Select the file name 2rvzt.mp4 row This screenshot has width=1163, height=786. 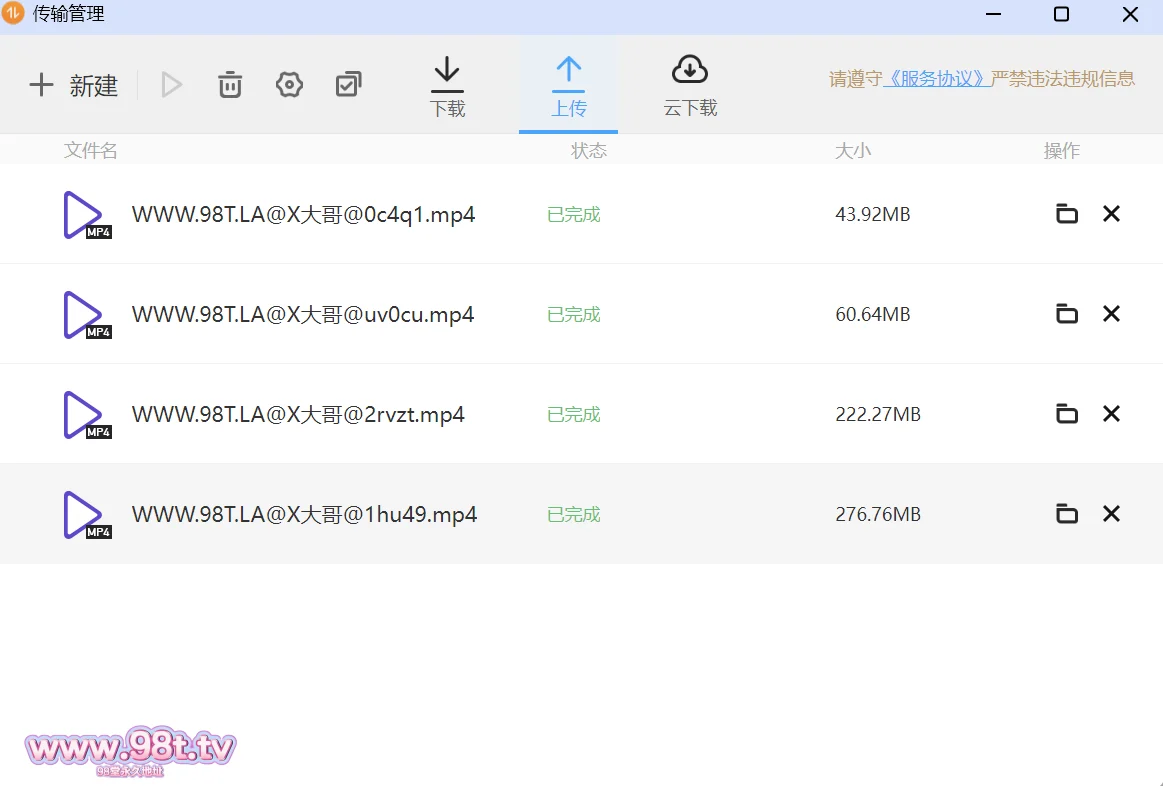(x=298, y=415)
